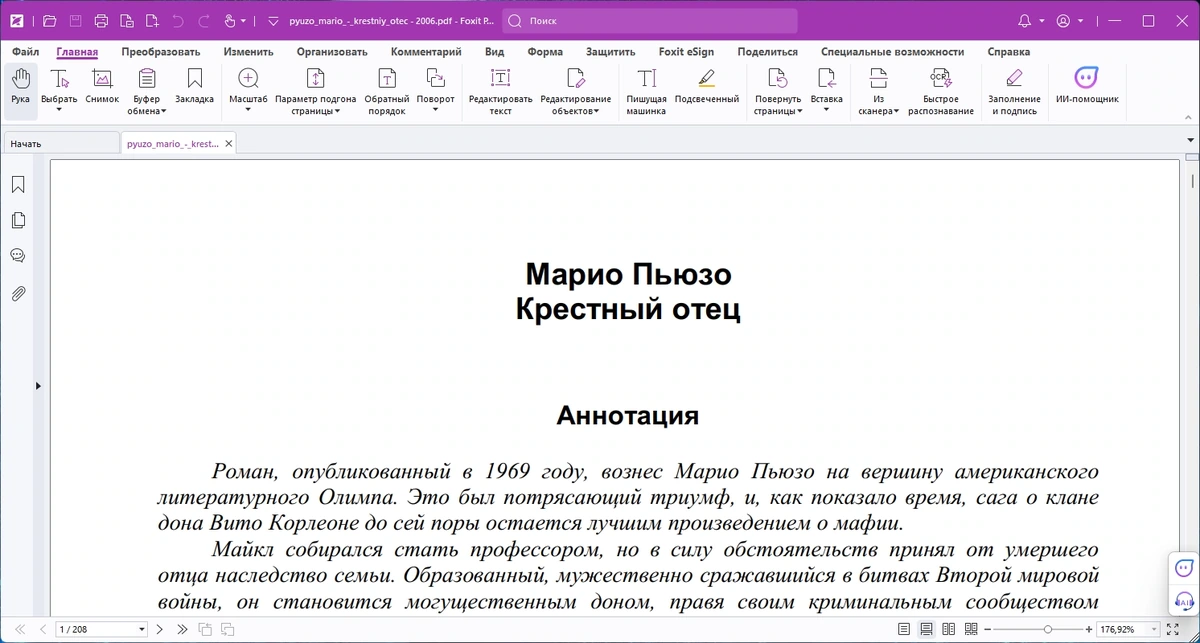Take a snapshot with Снимок tool
Screen dimensions: 1200x643
tap(102, 85)
